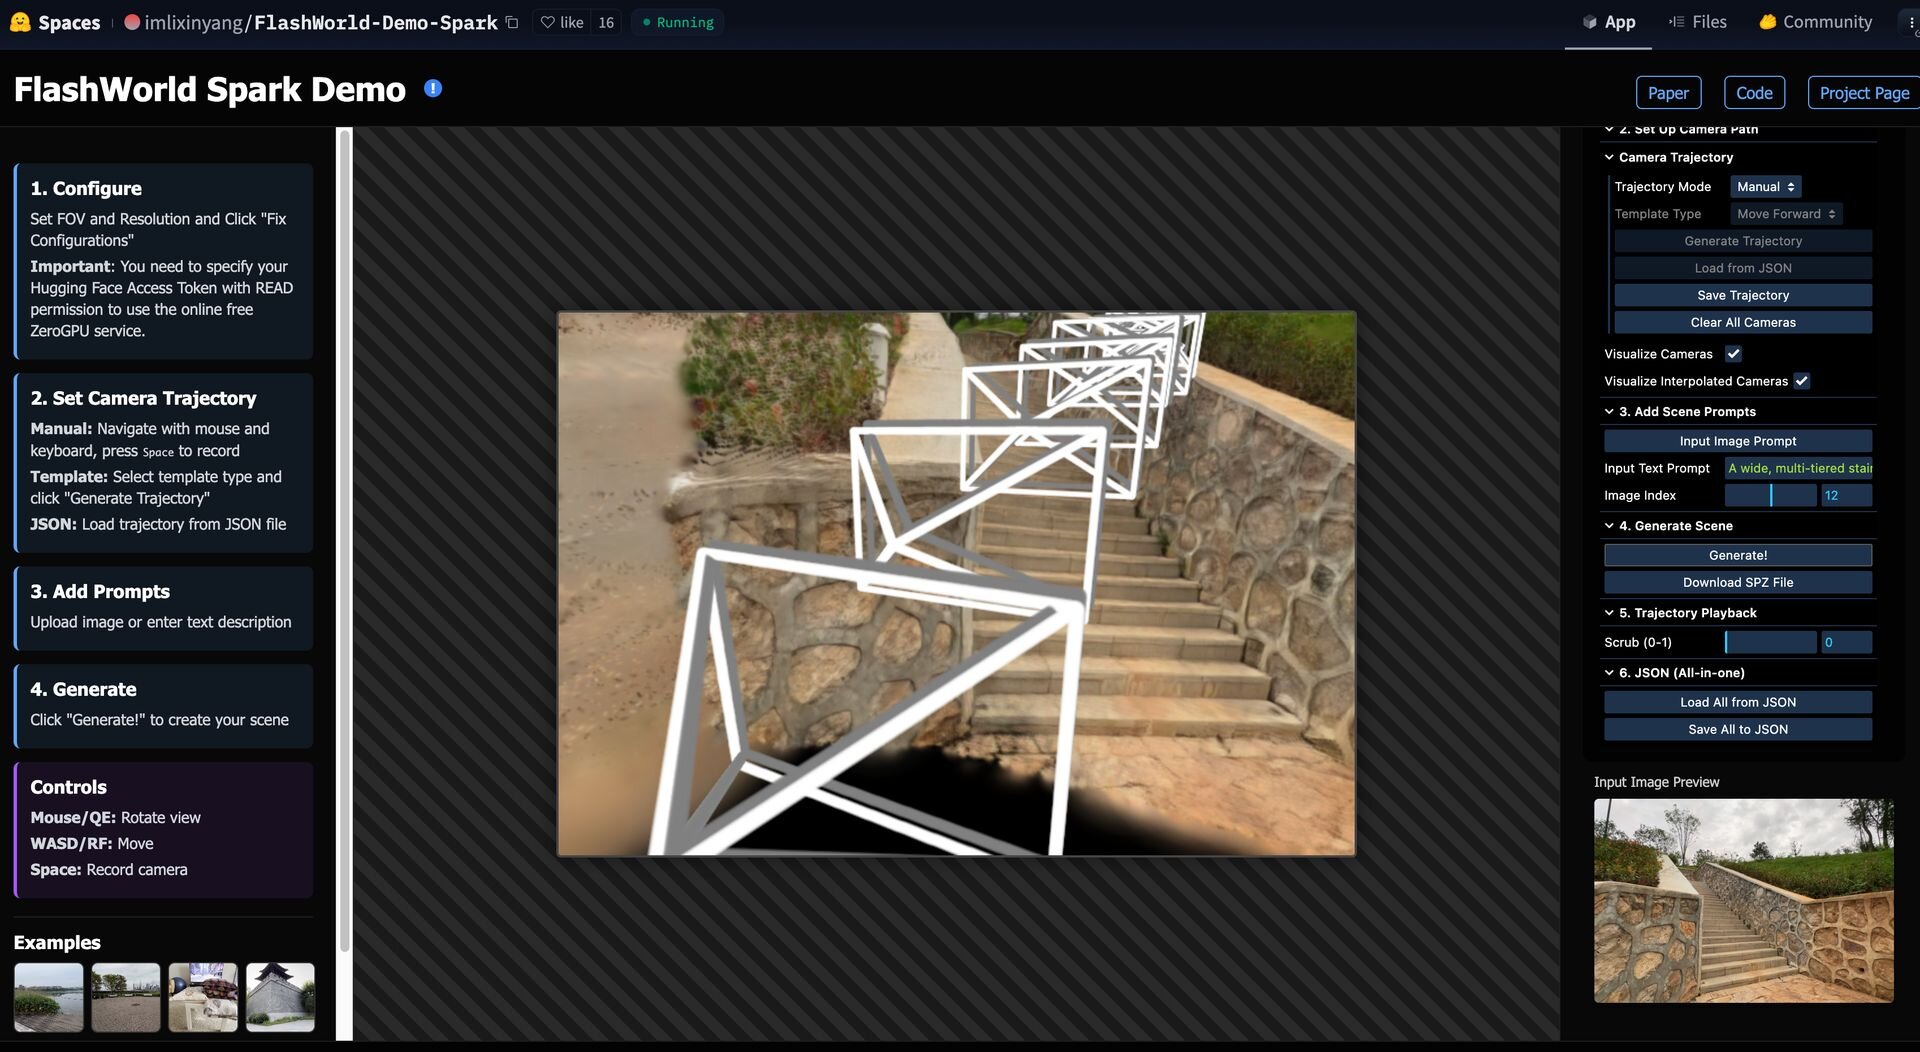Click the blue info icon beside title
Screen dimensions: 1920x1052
[433, 89]
